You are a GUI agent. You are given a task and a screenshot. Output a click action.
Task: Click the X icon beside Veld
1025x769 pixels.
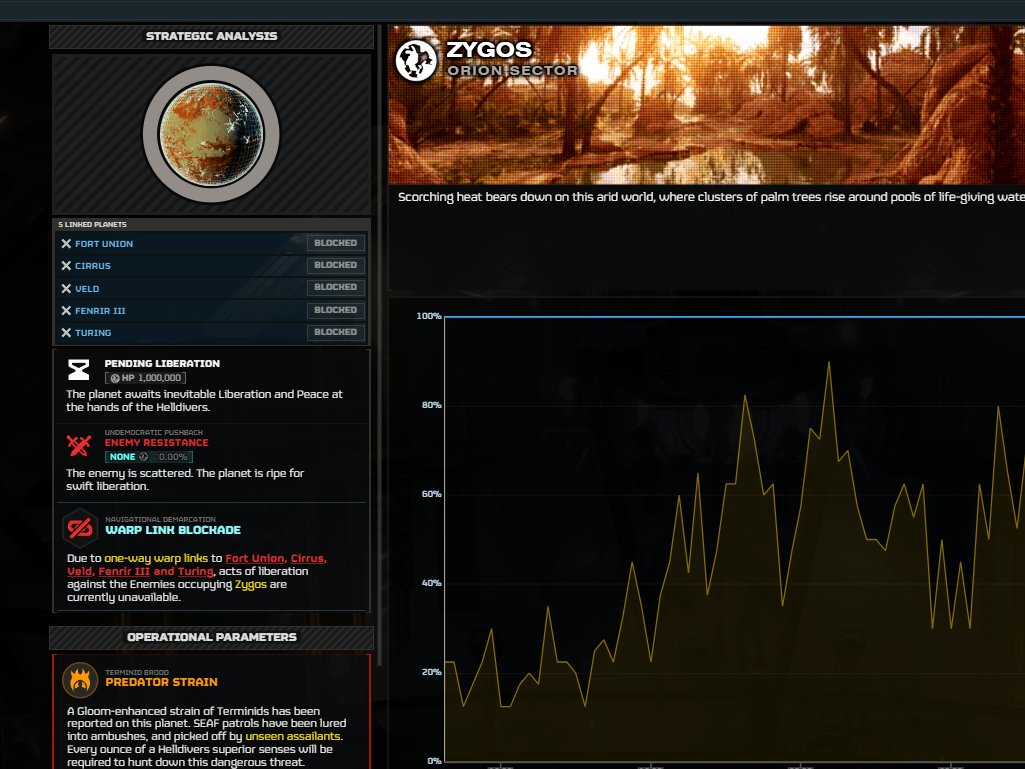pos(66,288)
